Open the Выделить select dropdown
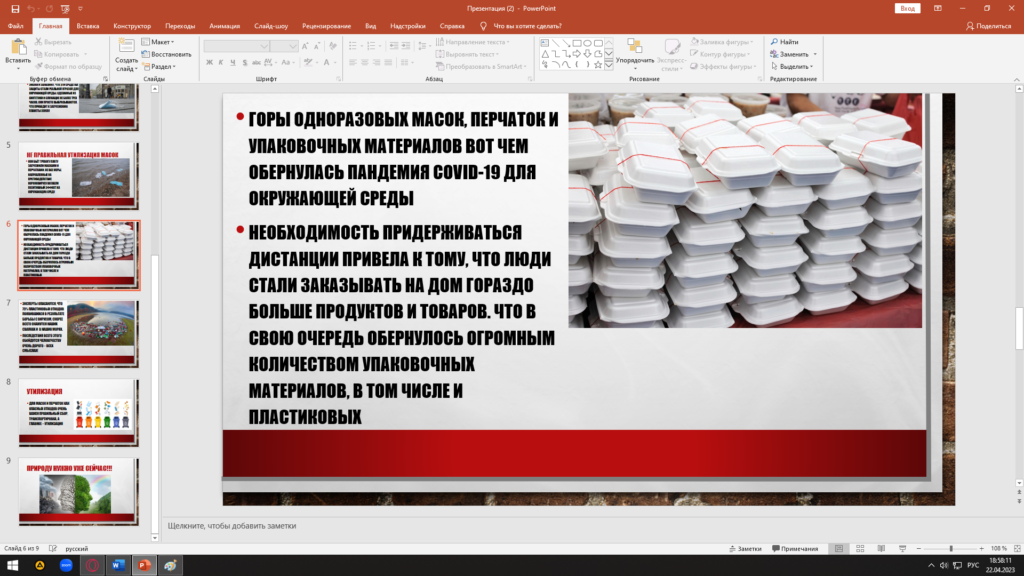The width and height of the screenshot is (1024, 576). [792, 67]
